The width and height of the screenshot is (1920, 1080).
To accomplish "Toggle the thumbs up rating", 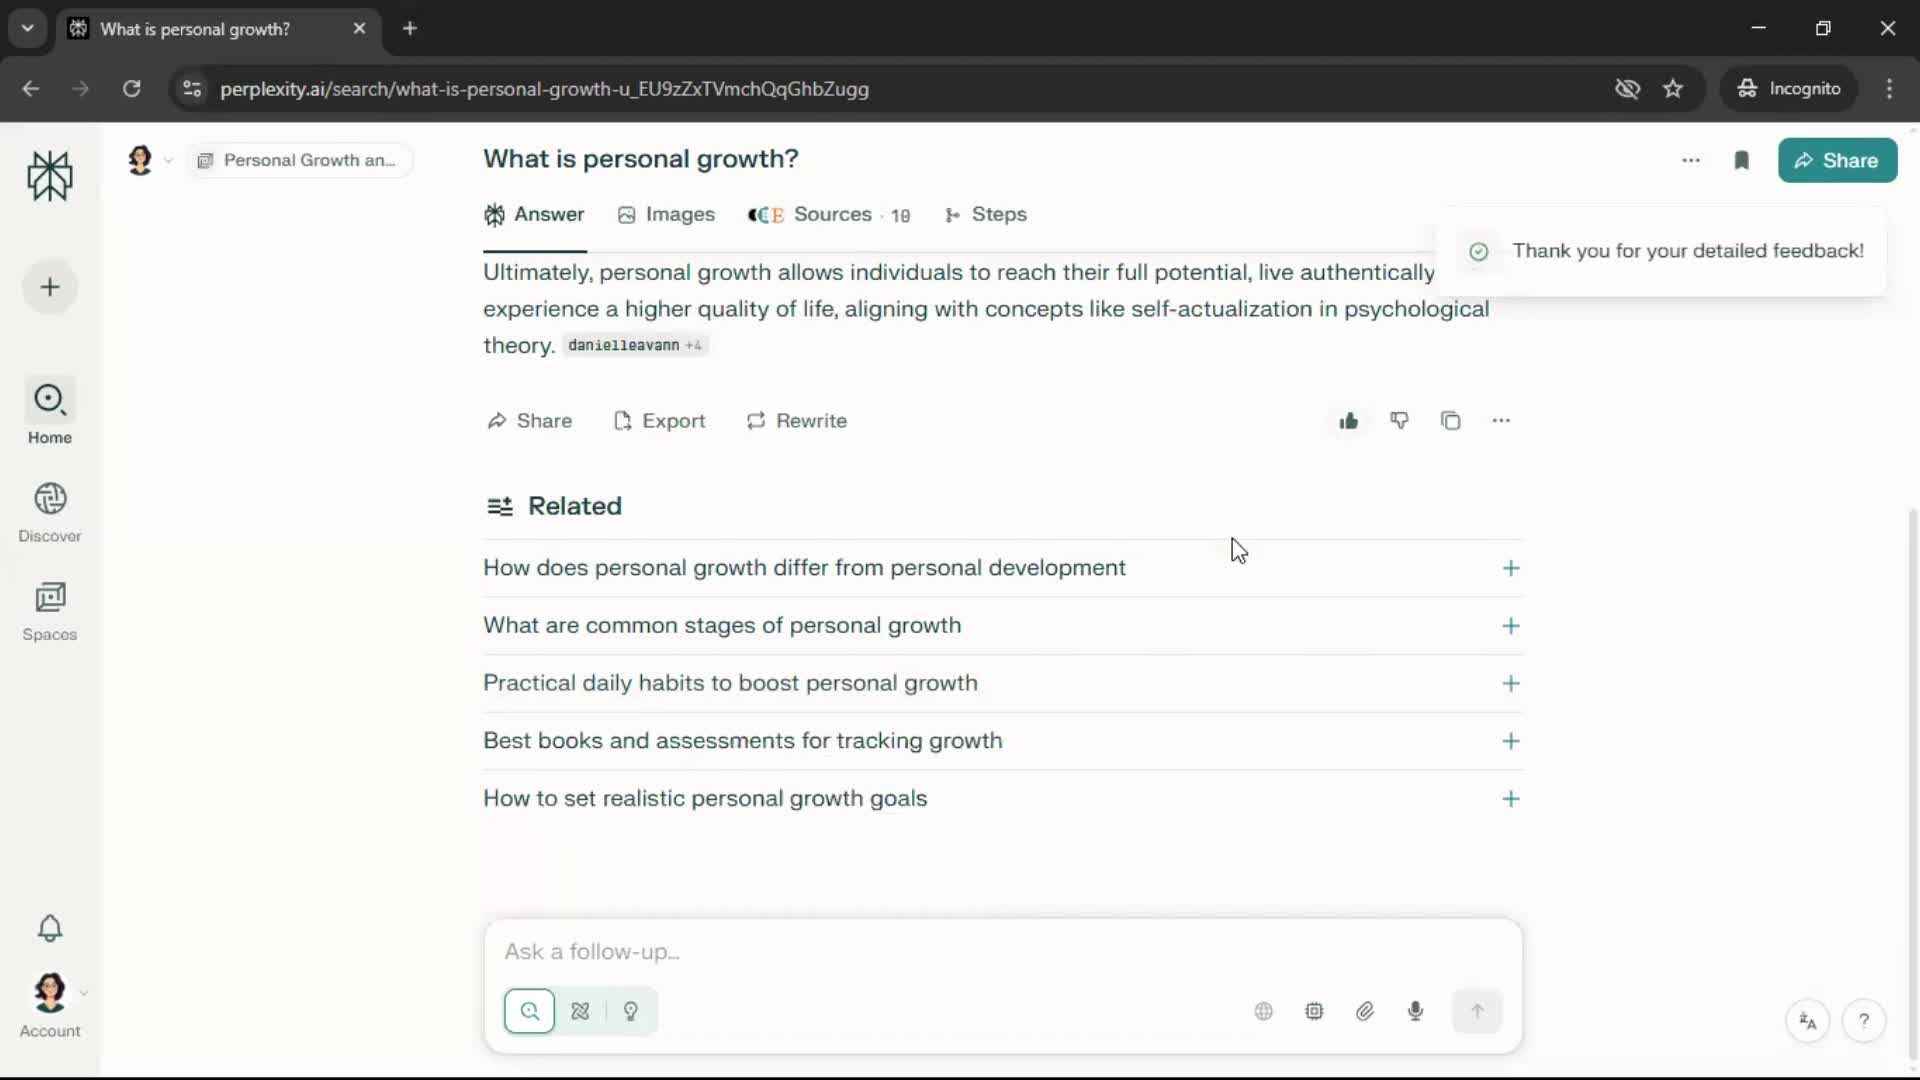I will [1348, 421].
